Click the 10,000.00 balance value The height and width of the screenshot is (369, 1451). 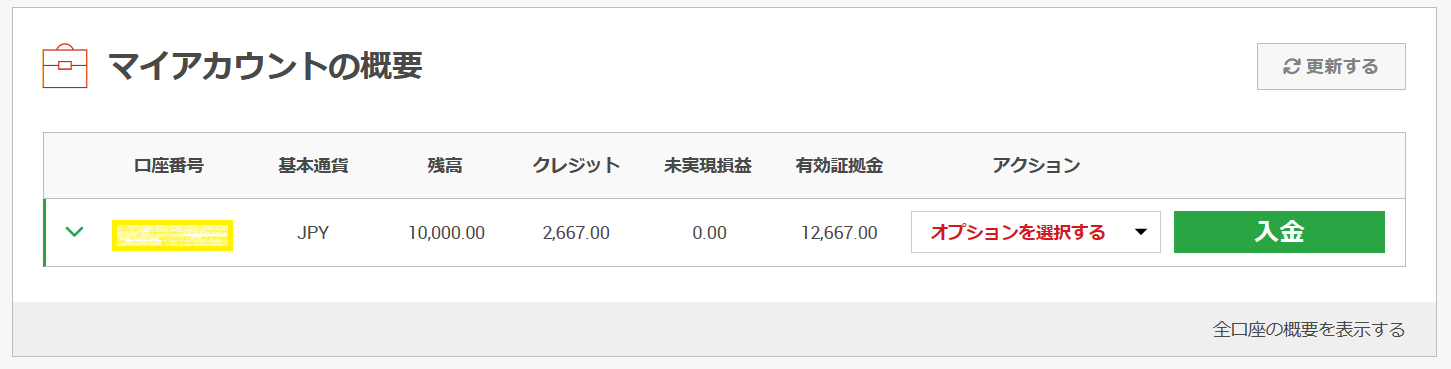coord(446,233)
